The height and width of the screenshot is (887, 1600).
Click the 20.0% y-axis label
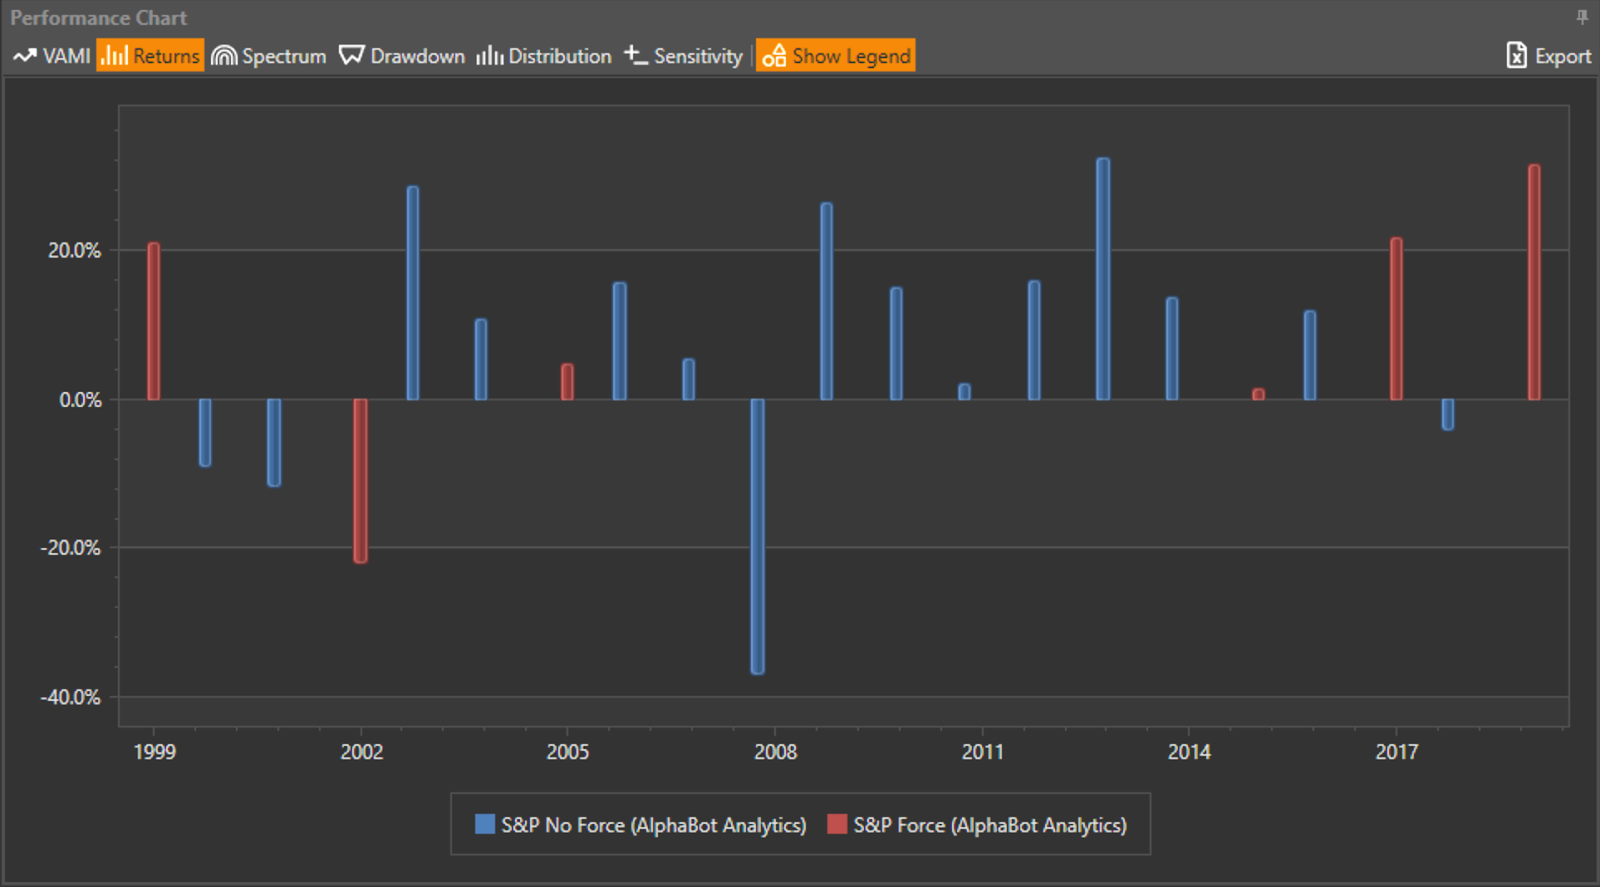point(75,250)
